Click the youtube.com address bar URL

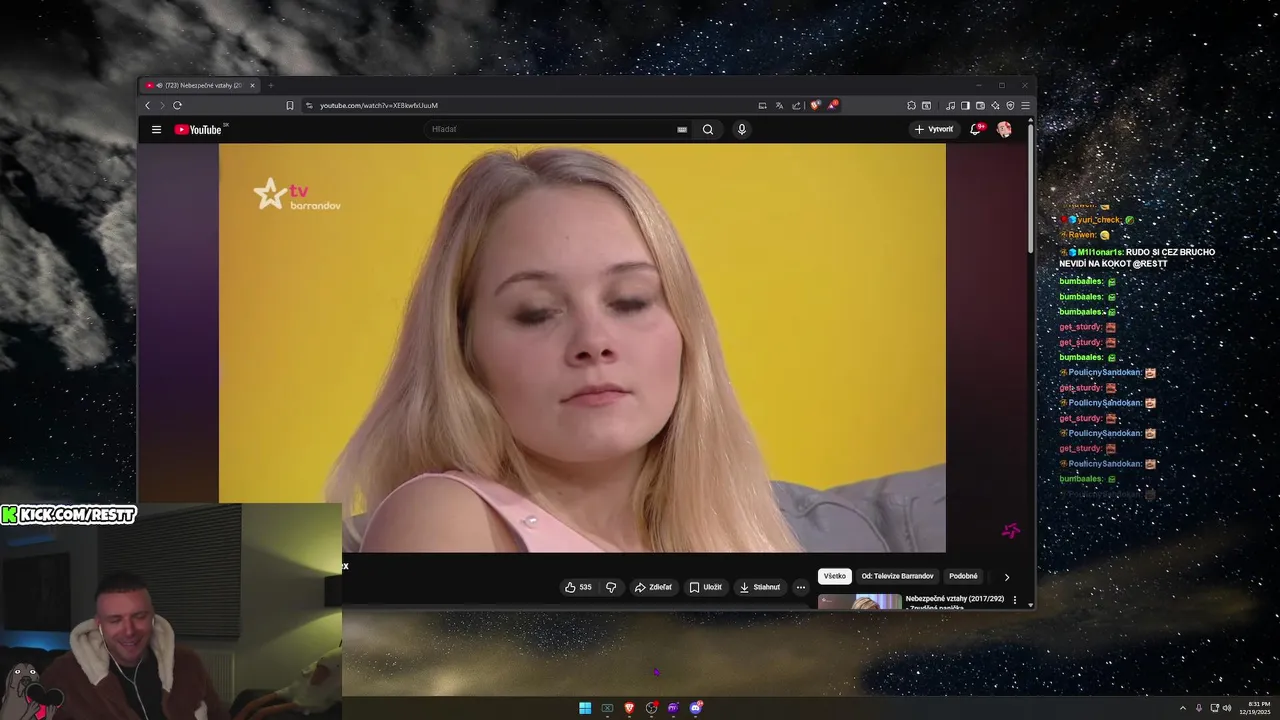tap(379, 105)
